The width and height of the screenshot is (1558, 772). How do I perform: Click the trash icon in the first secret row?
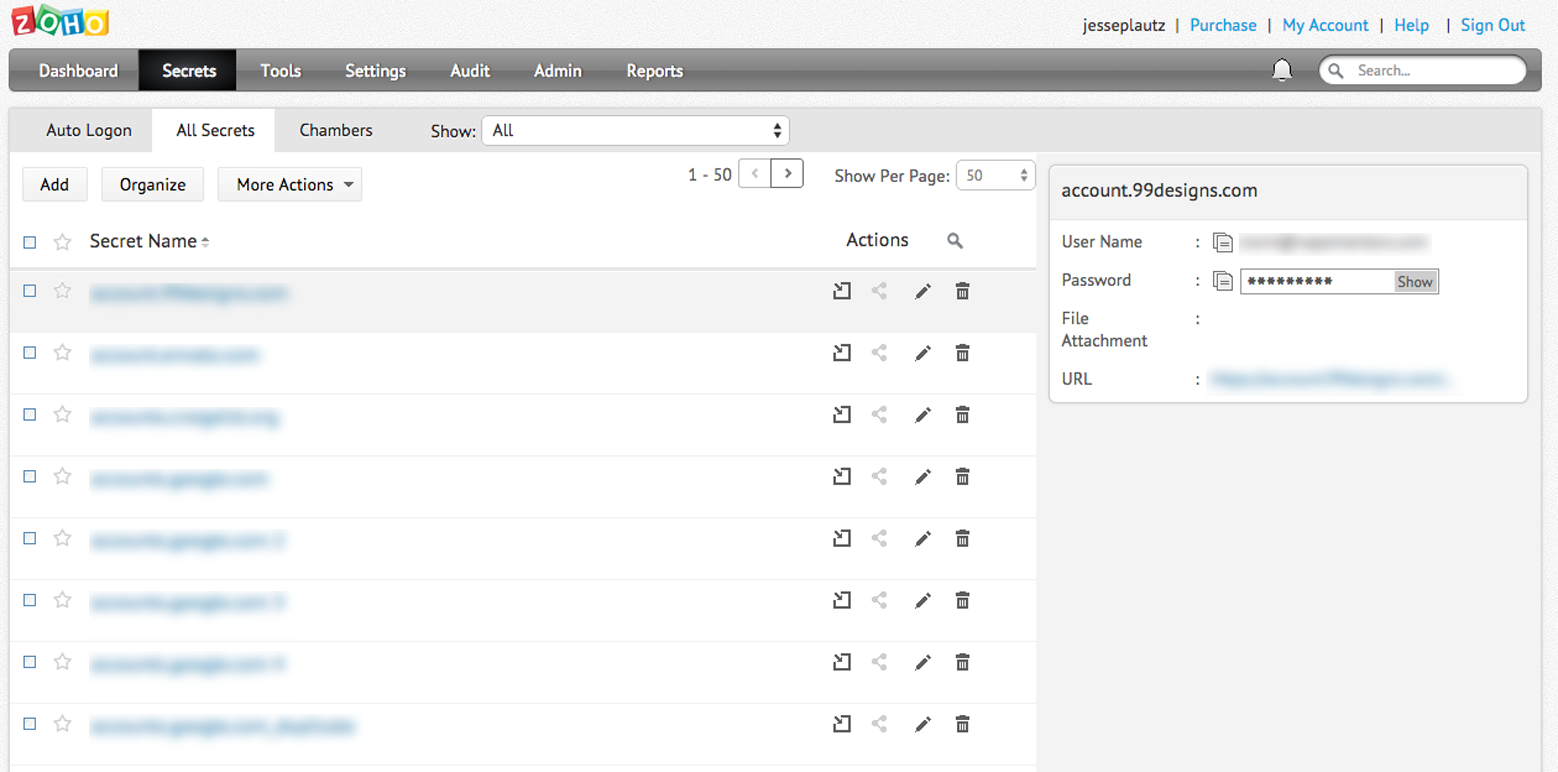[x=962, y=291]
